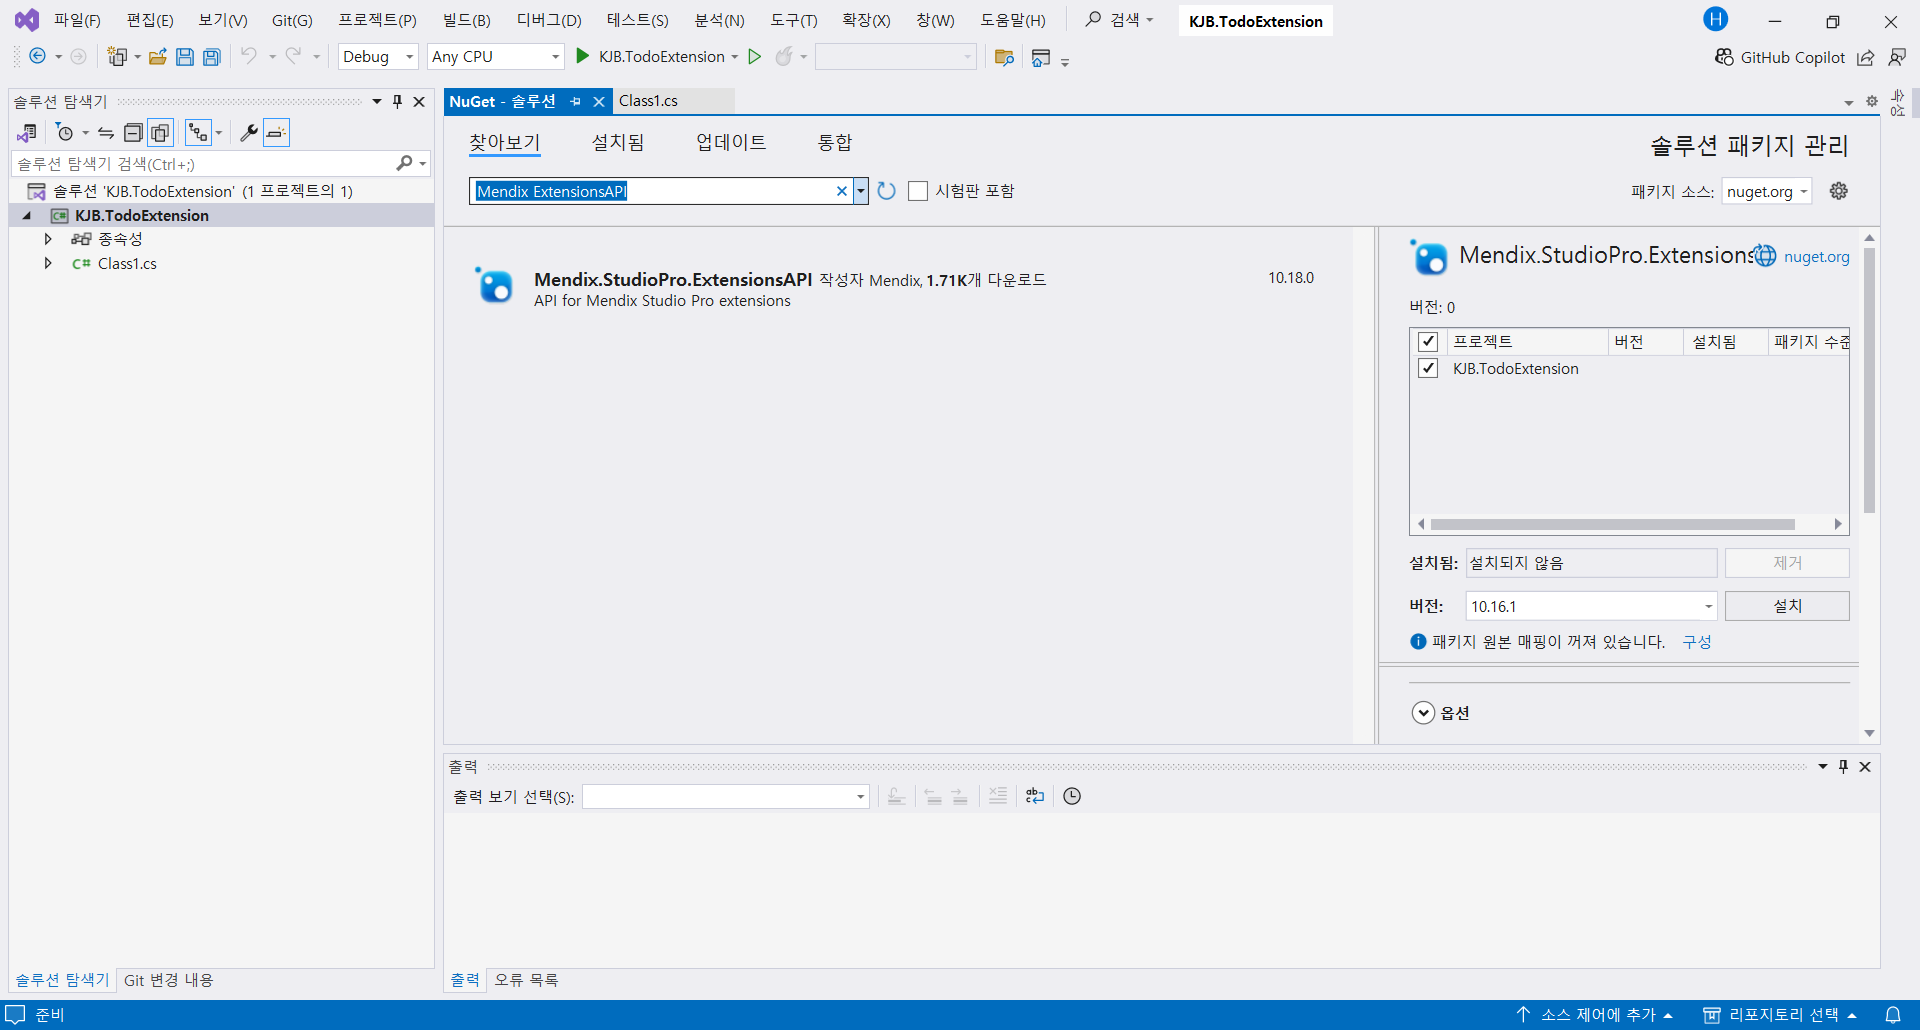Click the navigate backward arrow icon
Screen dimensions: 1920x1030
pos(37,56)
